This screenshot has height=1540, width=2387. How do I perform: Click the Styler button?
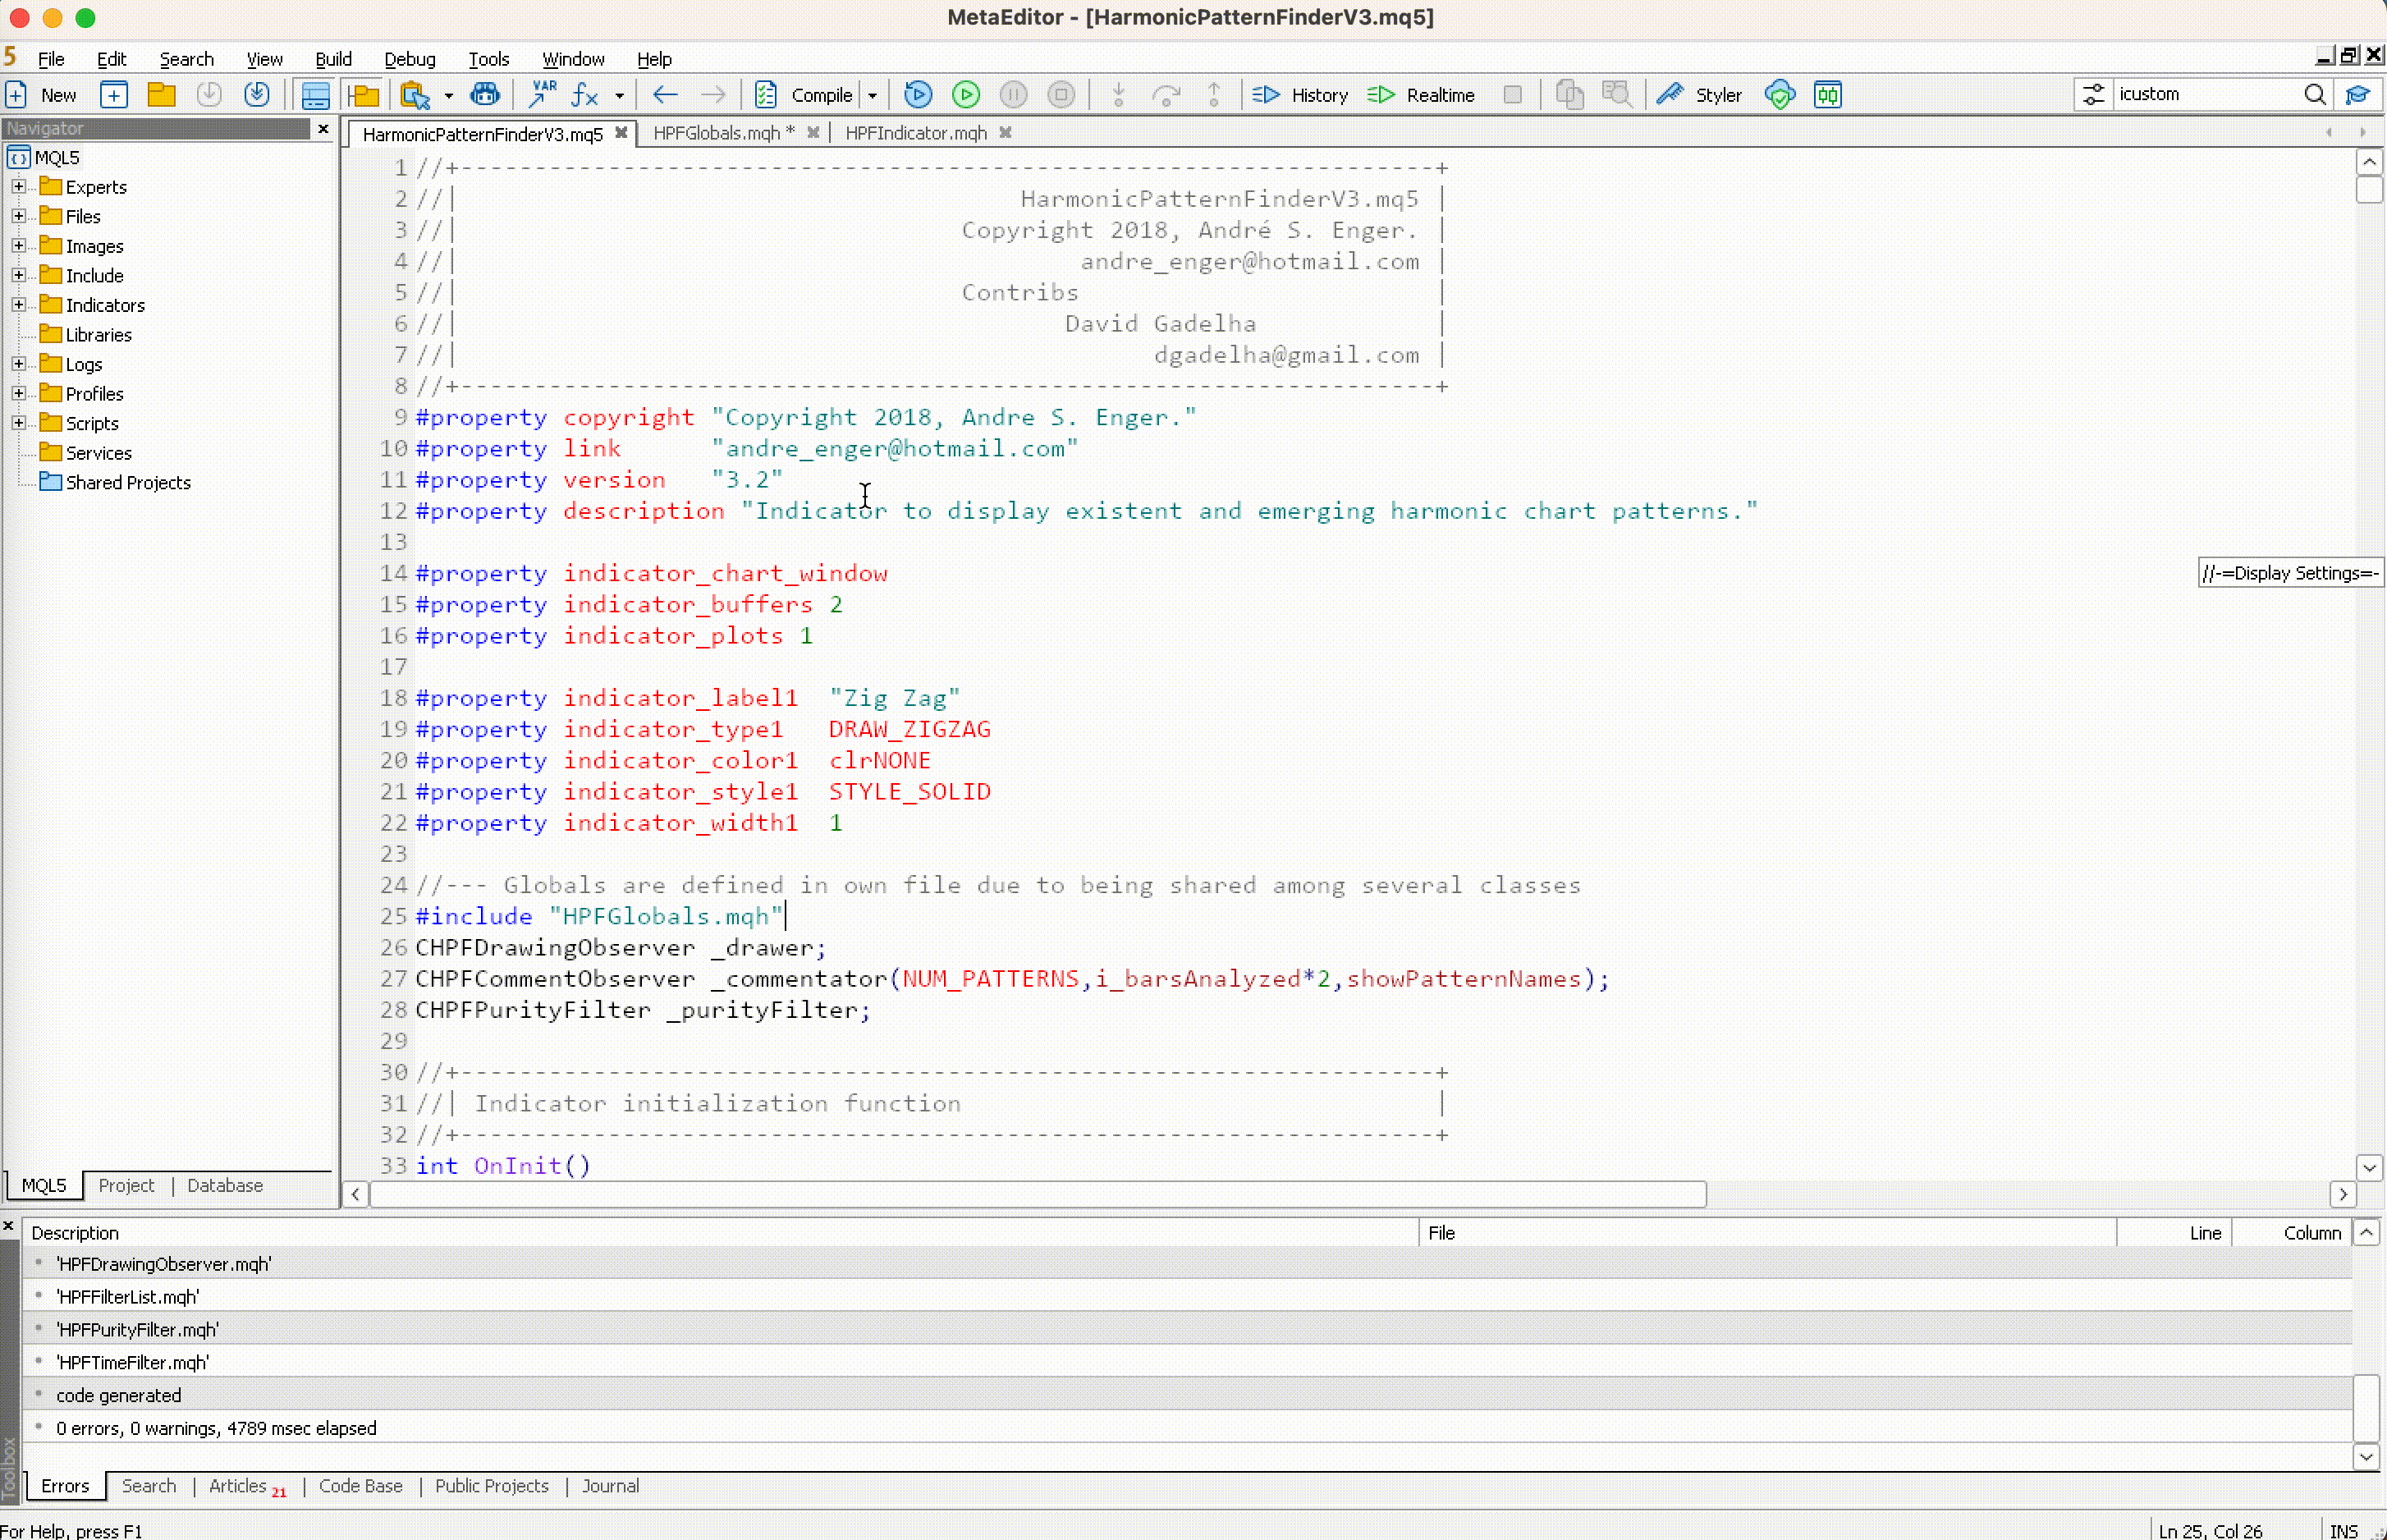[x=1699, y=95]
